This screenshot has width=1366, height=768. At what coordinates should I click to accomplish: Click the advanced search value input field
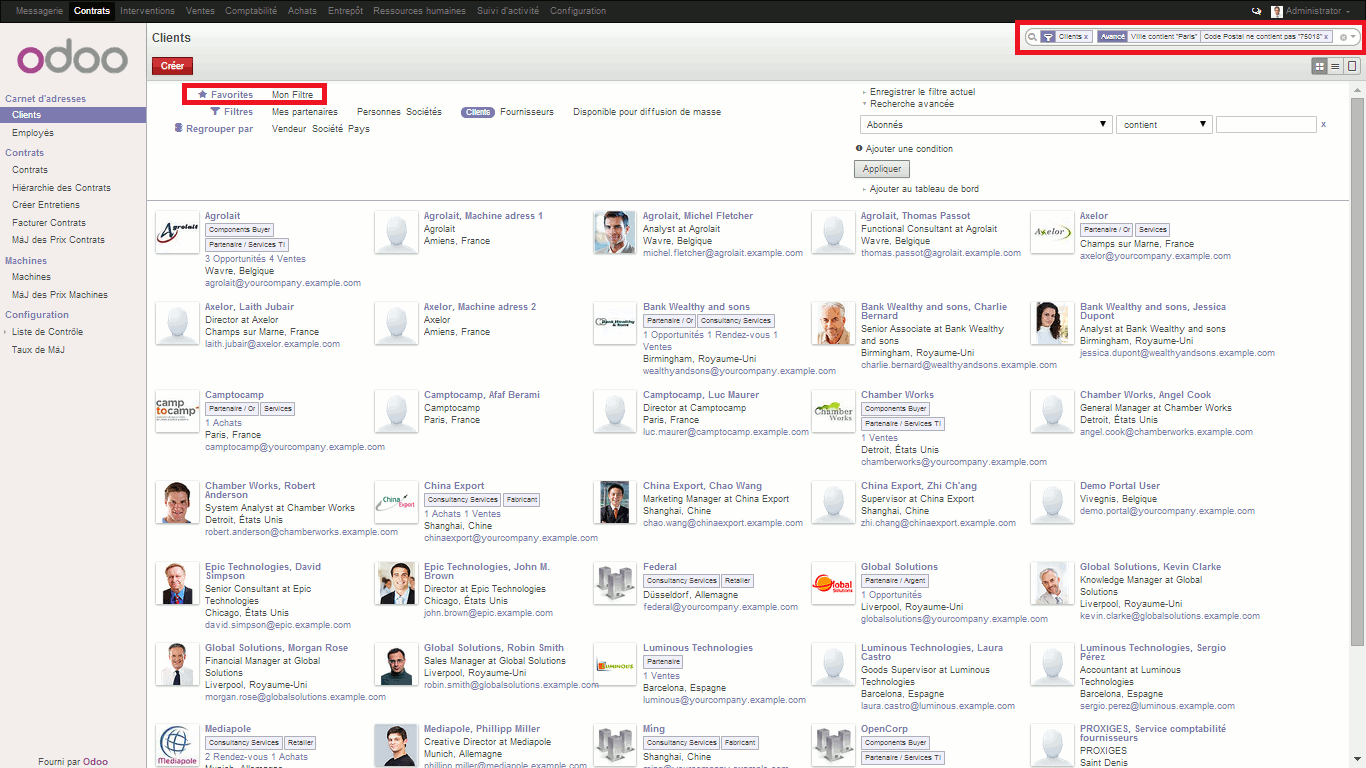[1266, 125]
